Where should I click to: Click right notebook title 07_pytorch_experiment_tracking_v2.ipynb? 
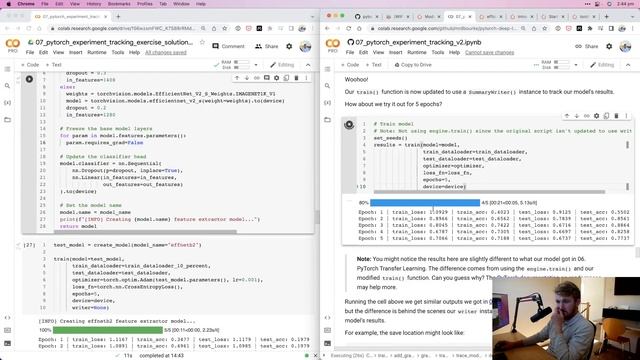coord(418,42)
